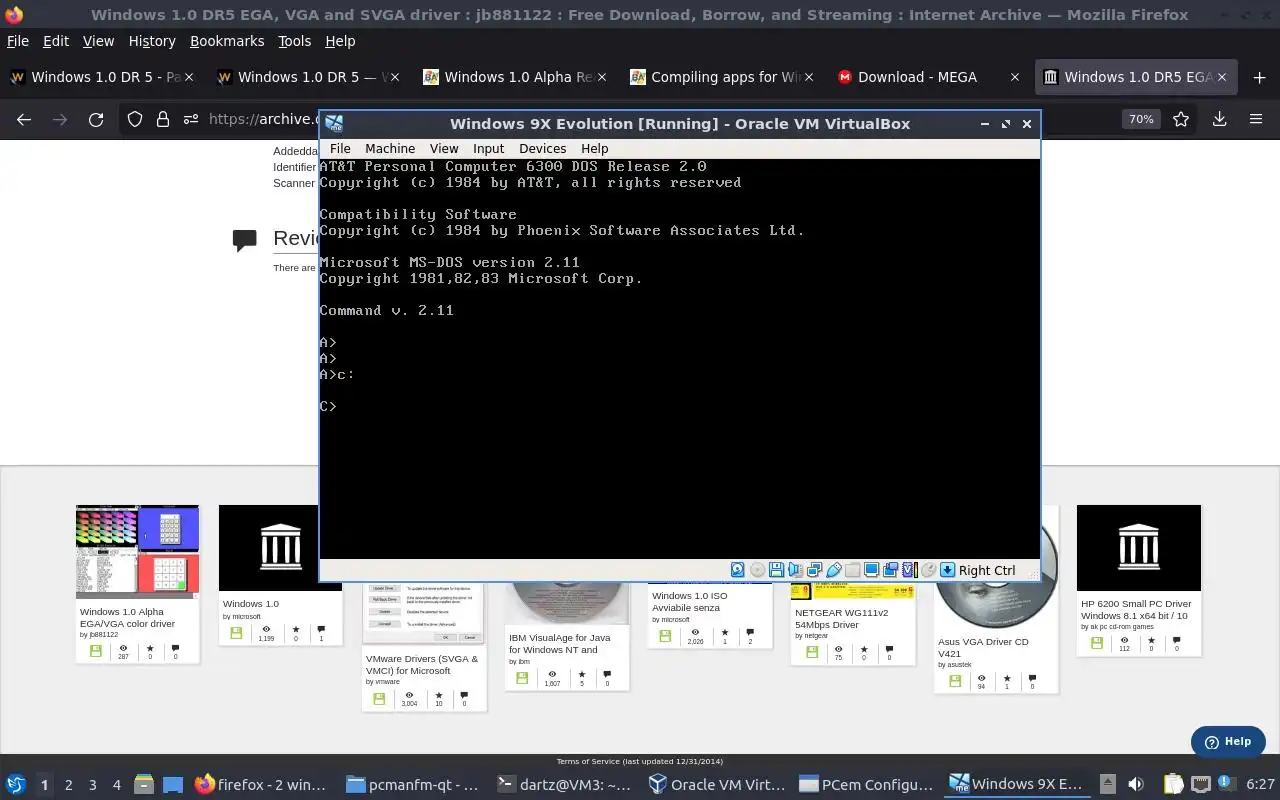
Task: Click the VirtualBox keyboard capture arrow indicator
Action: (947, 570)
